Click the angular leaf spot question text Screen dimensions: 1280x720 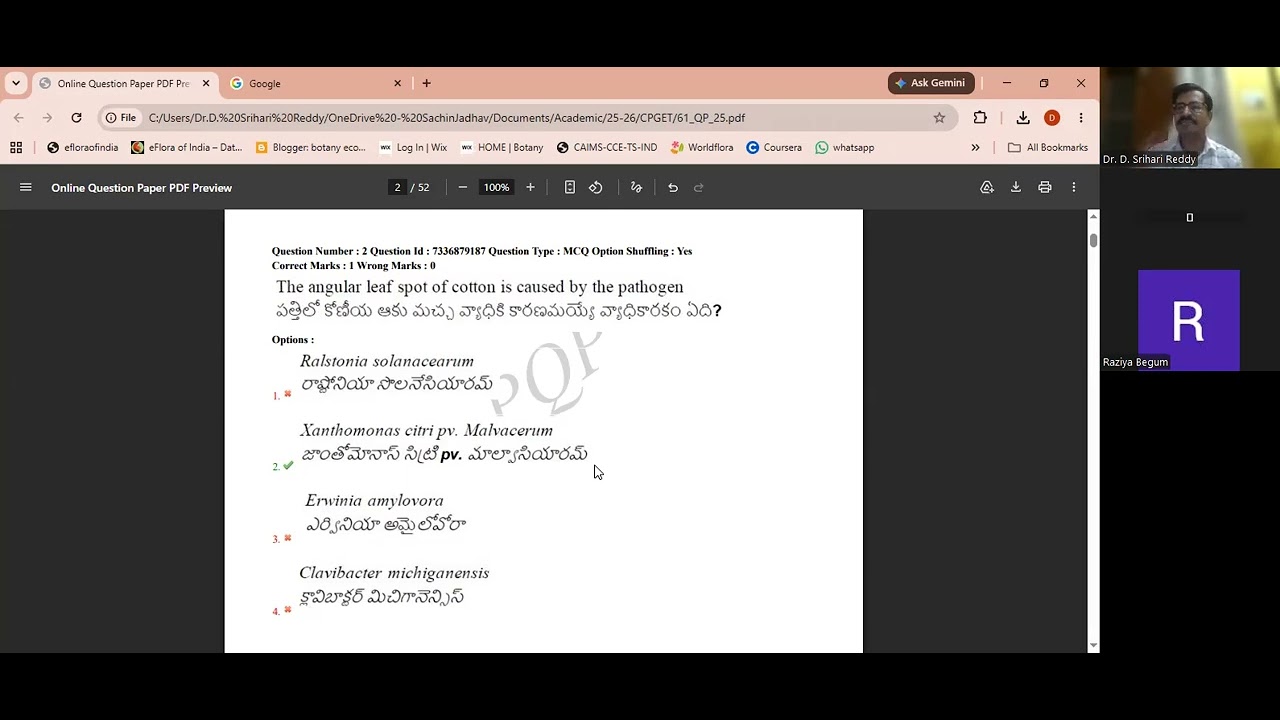coord(480,287)
